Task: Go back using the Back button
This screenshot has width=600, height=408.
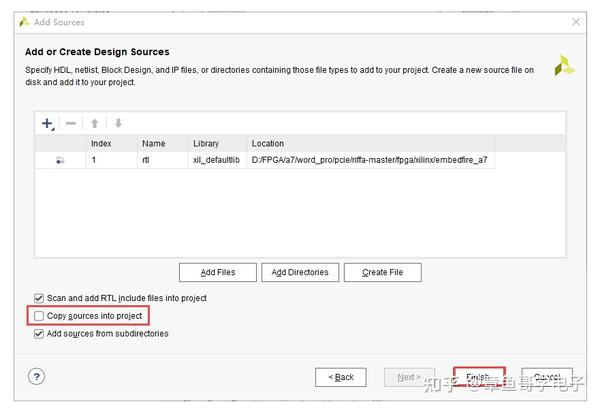Action: click(341, 377)
